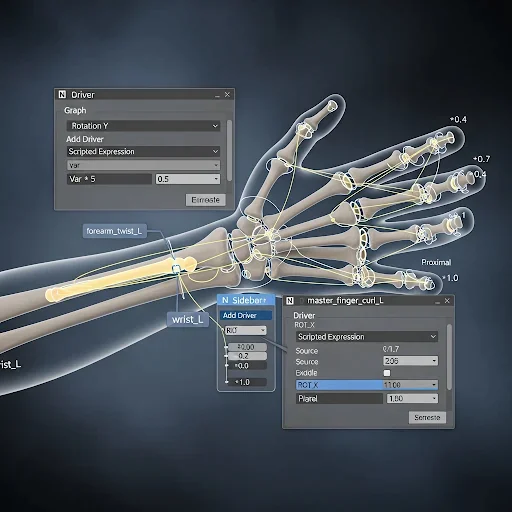Screen dimensions: 512x512
Task: Open the greyed Var dropdown
Action: tap(143, 165)
